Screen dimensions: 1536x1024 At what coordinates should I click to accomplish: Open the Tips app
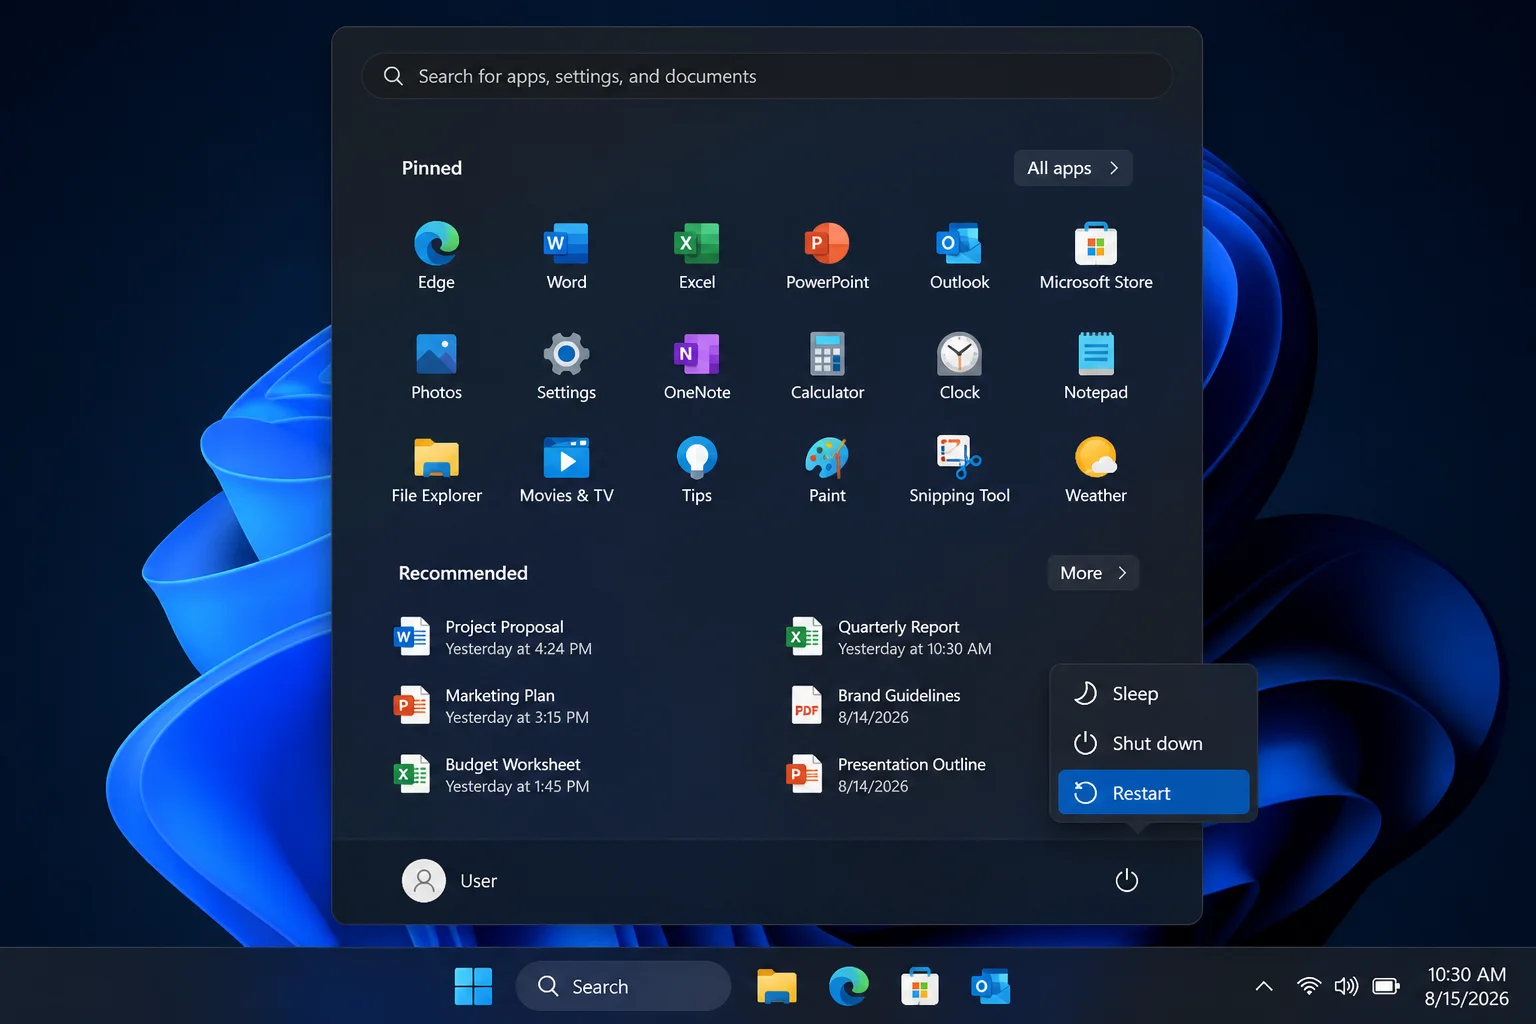tap(697, 470)
